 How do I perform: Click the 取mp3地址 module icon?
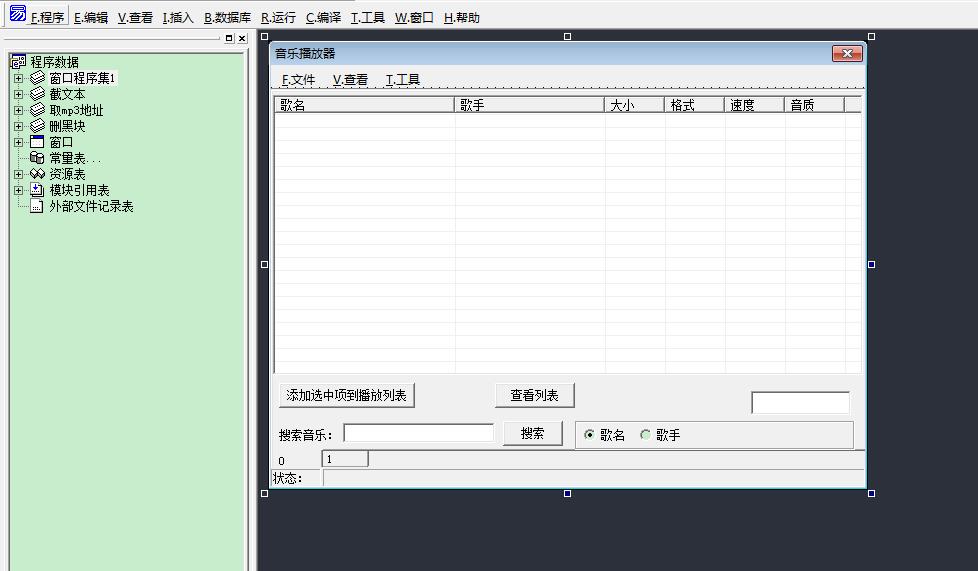[x=37, y=110]
